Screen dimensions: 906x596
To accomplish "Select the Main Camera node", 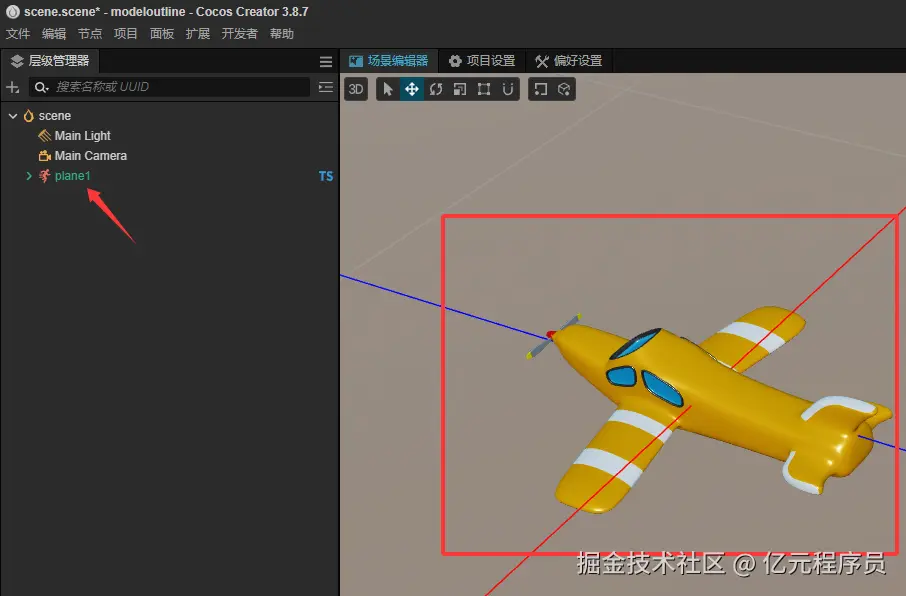I will click(x=91, y=156).
